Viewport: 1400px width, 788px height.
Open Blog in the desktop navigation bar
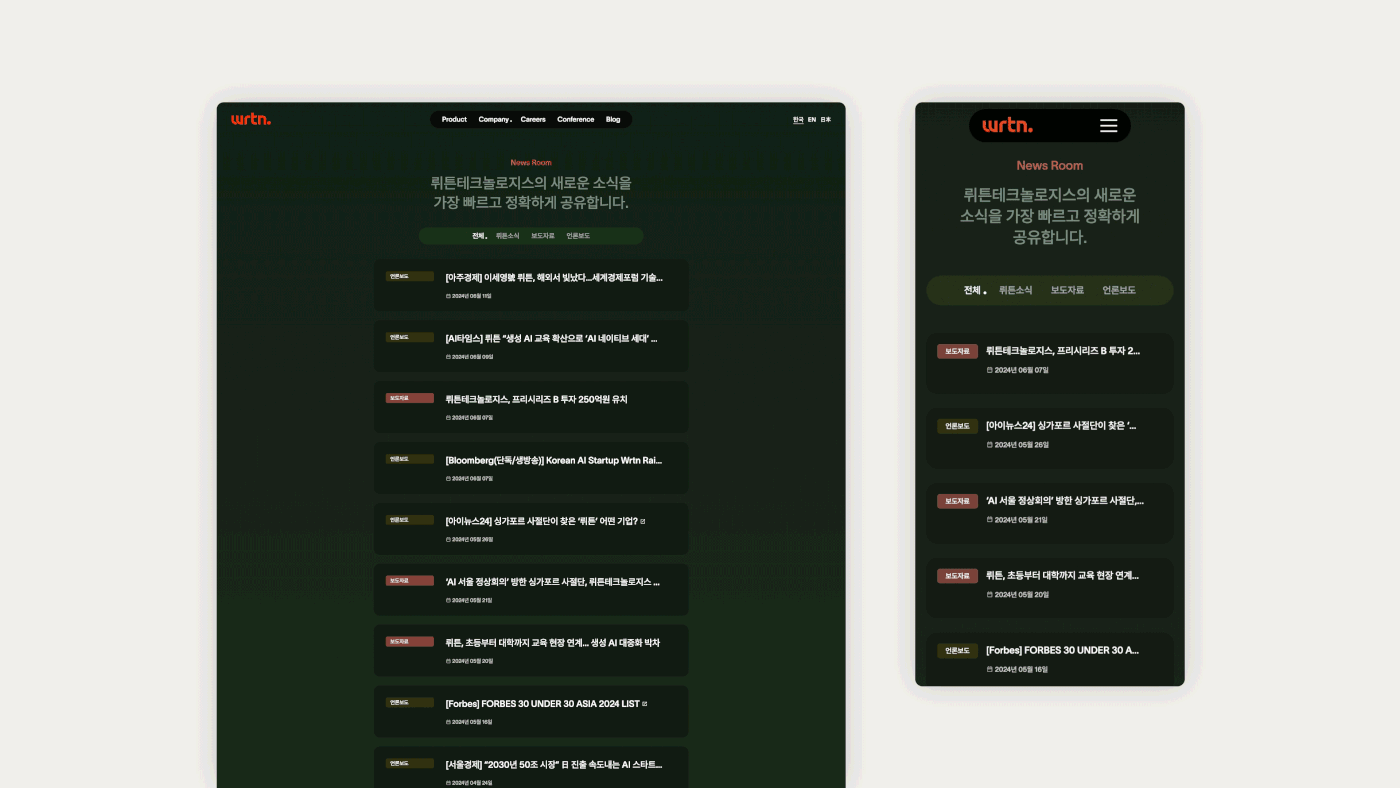click(613, 119)
